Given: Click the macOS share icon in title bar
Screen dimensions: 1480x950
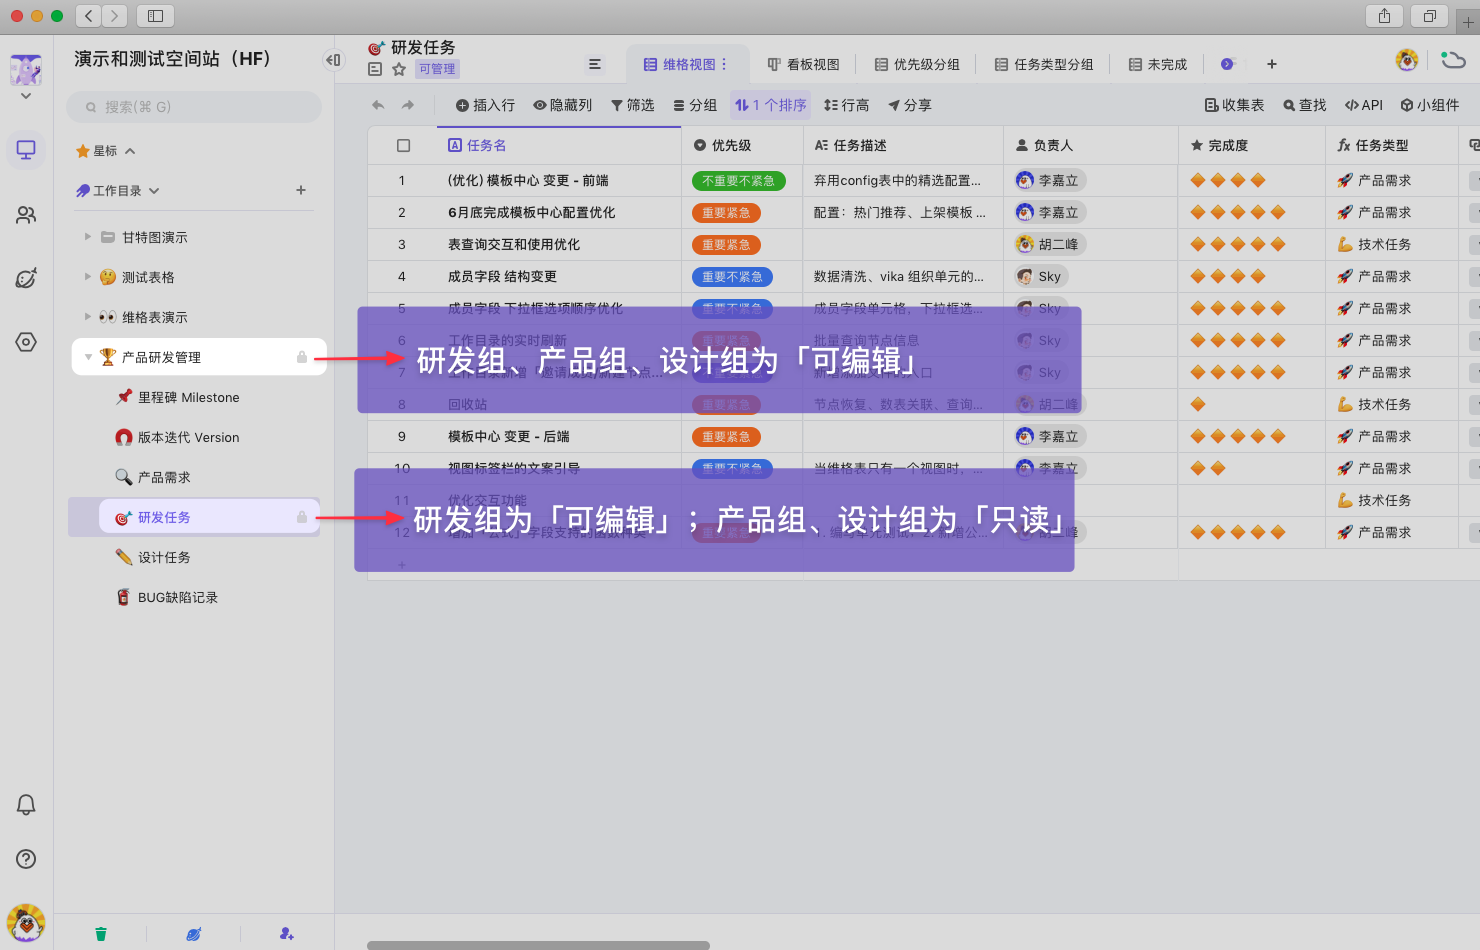Looking at the screenshot, I should coord(1384,16).
